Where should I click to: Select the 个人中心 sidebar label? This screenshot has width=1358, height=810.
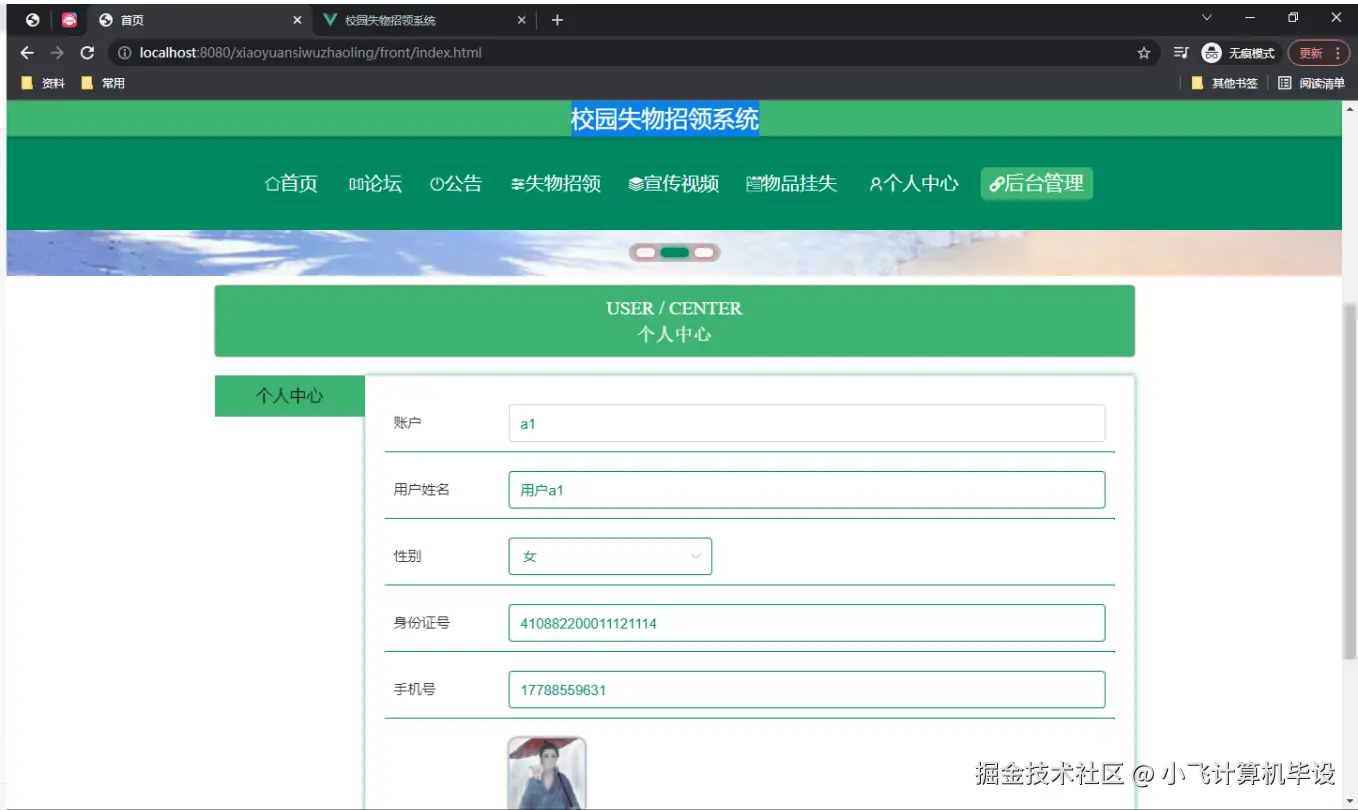289,395
